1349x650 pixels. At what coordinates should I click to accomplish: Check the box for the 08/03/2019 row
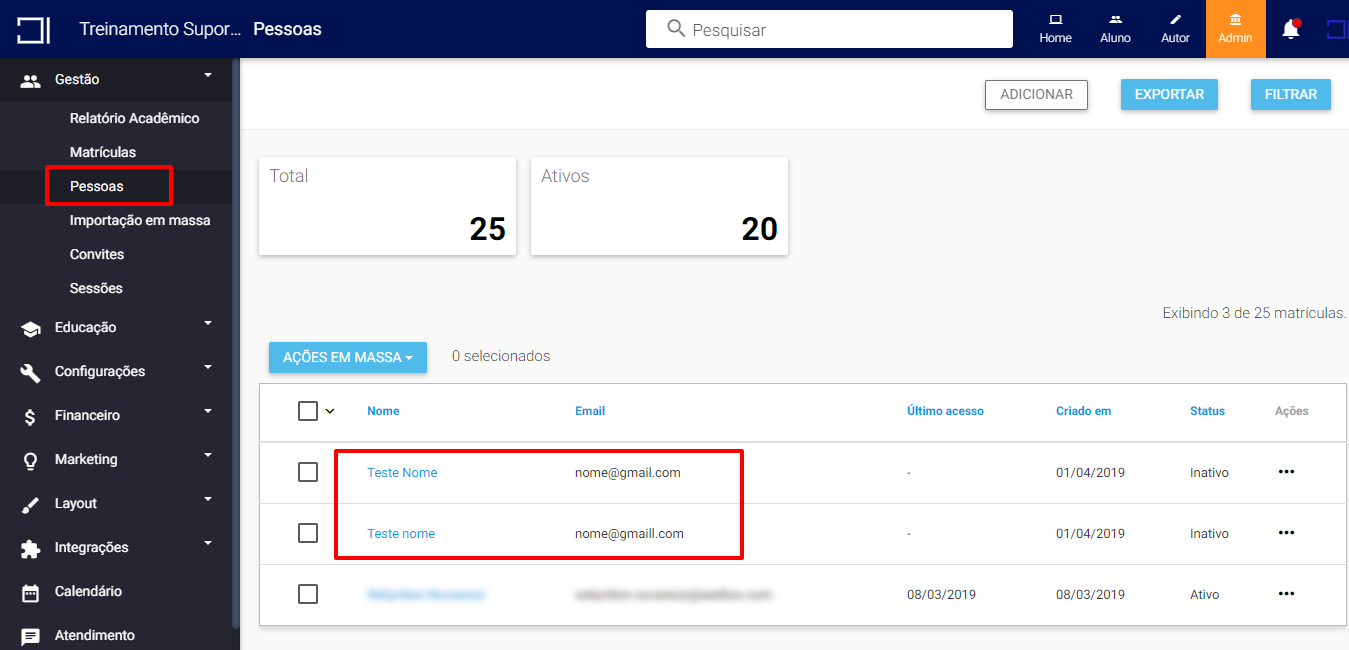tap(308, 594)
